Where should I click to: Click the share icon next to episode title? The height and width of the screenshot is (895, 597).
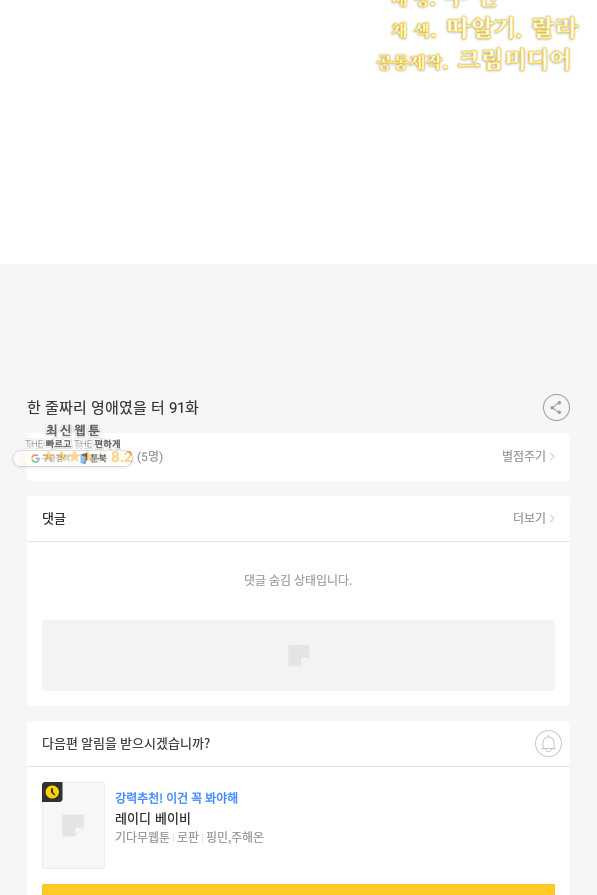click(556, 408)
